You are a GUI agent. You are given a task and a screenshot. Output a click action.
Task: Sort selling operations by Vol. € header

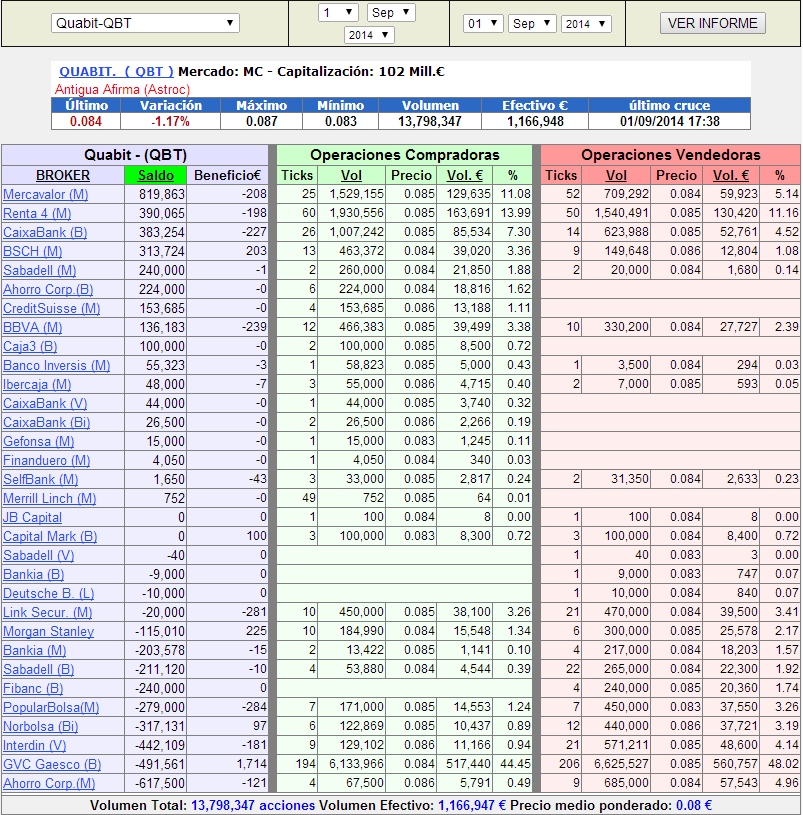[731, 175]
